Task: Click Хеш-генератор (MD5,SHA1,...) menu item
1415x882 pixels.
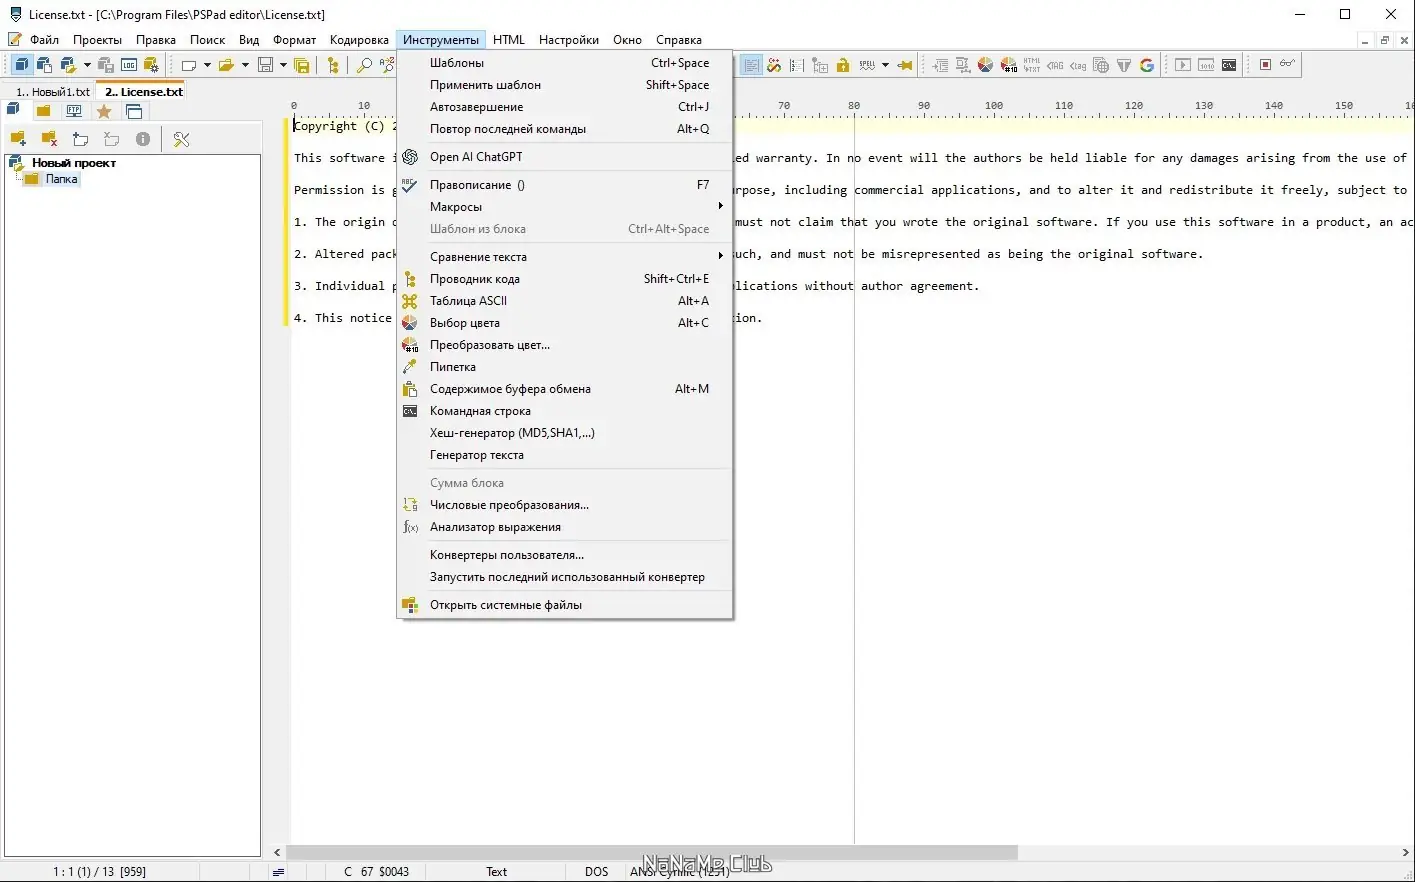Action: [565, 433]
